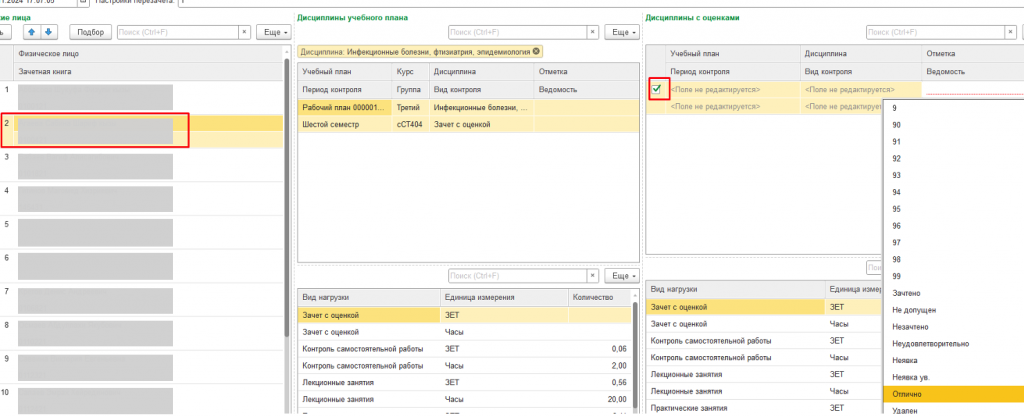
Task: Select 'Отлично' from the grade list
Action: tap(908, 394)
